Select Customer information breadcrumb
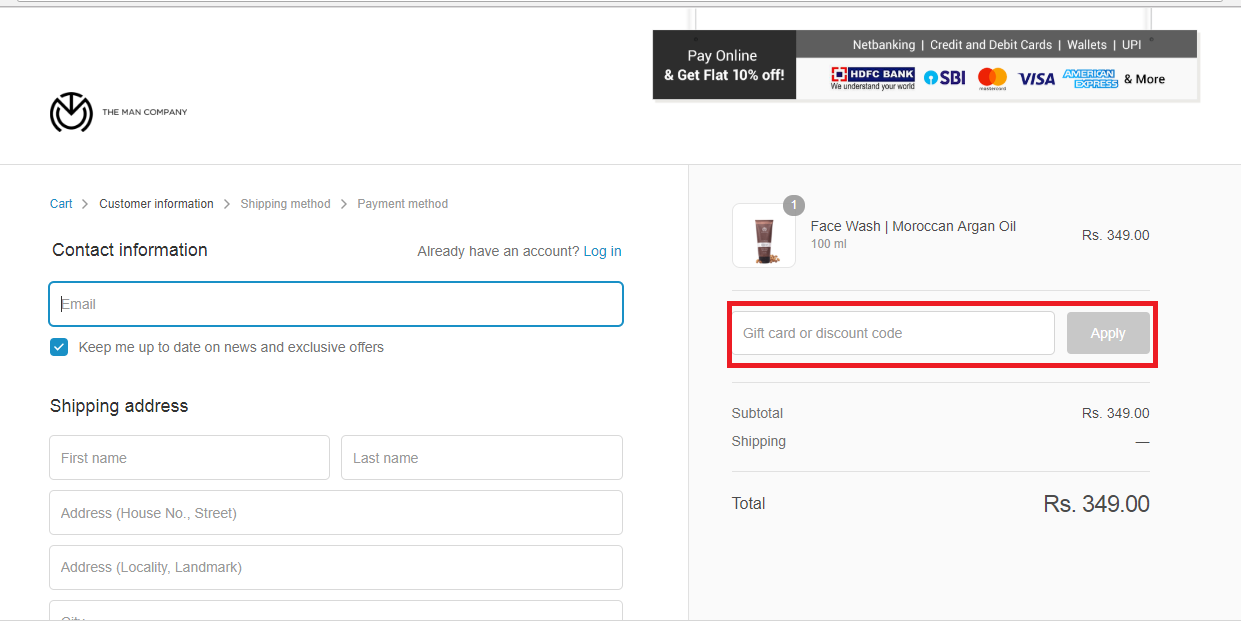The height and width of the screenshot is (621, 1241). tap(156, 204)
